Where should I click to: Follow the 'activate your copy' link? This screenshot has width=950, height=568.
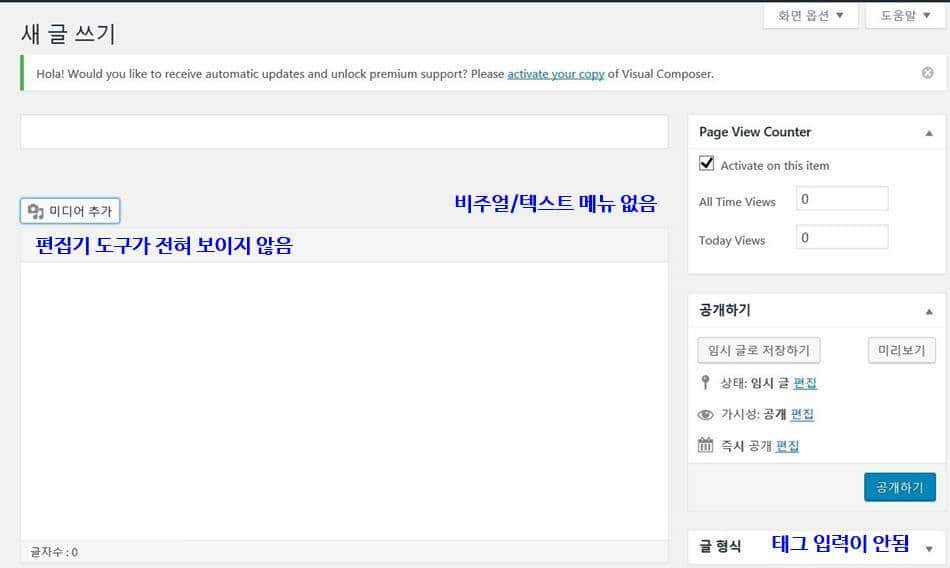(556, 74)
